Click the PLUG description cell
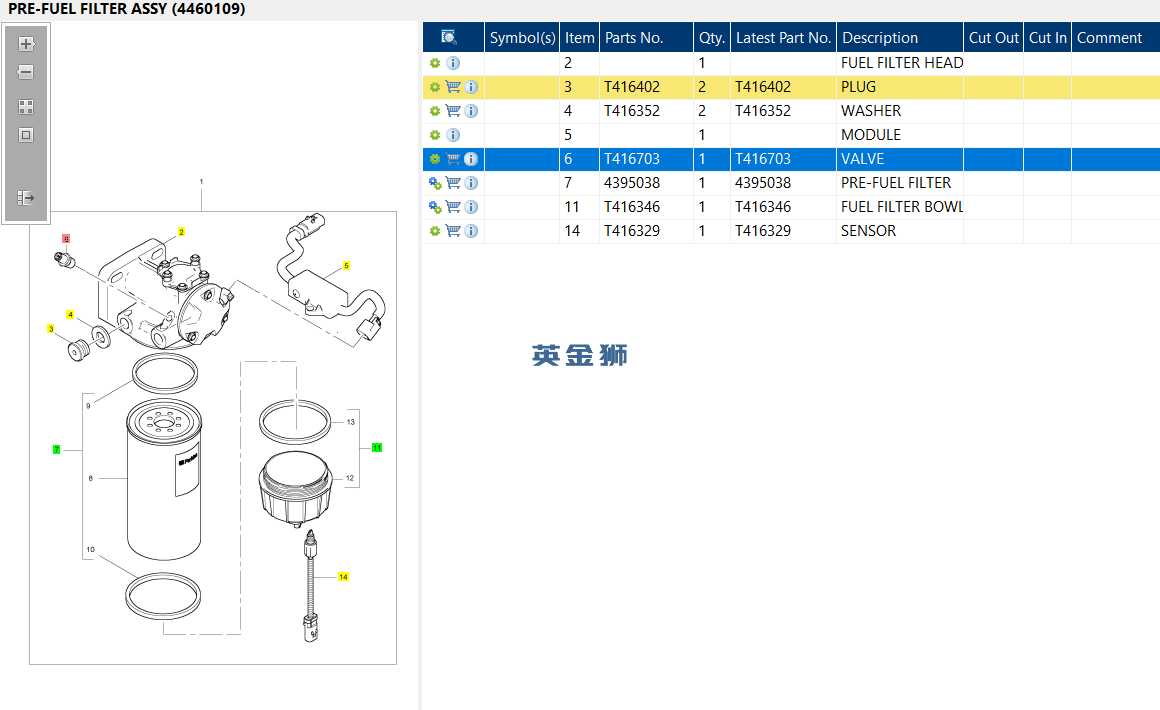Image resolution: width=1160 pixels, height=710 pixels. [x=900, y=87]
